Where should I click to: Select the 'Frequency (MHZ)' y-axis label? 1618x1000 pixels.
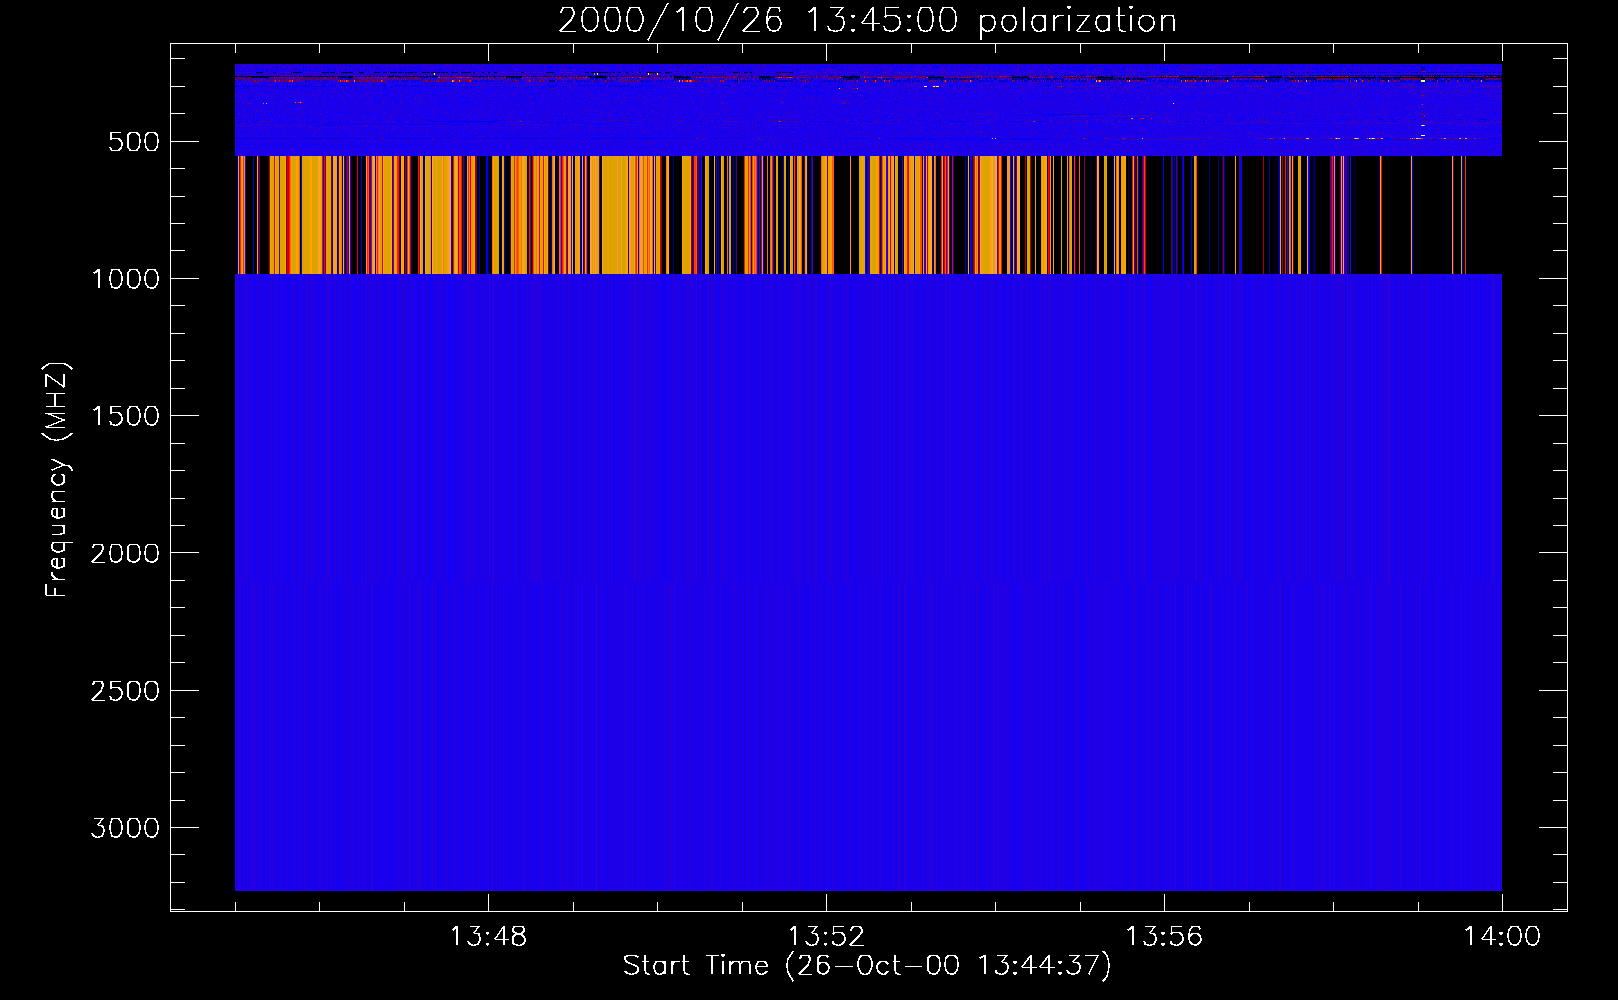coord(57,480)
